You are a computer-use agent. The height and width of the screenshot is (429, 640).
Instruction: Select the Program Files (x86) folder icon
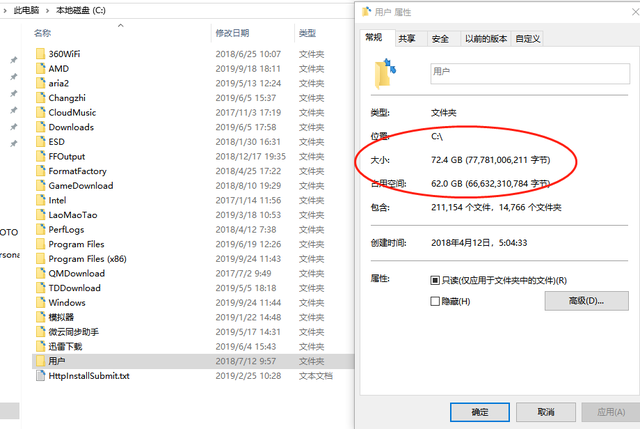pyautogui.click(x=40, y=259)
